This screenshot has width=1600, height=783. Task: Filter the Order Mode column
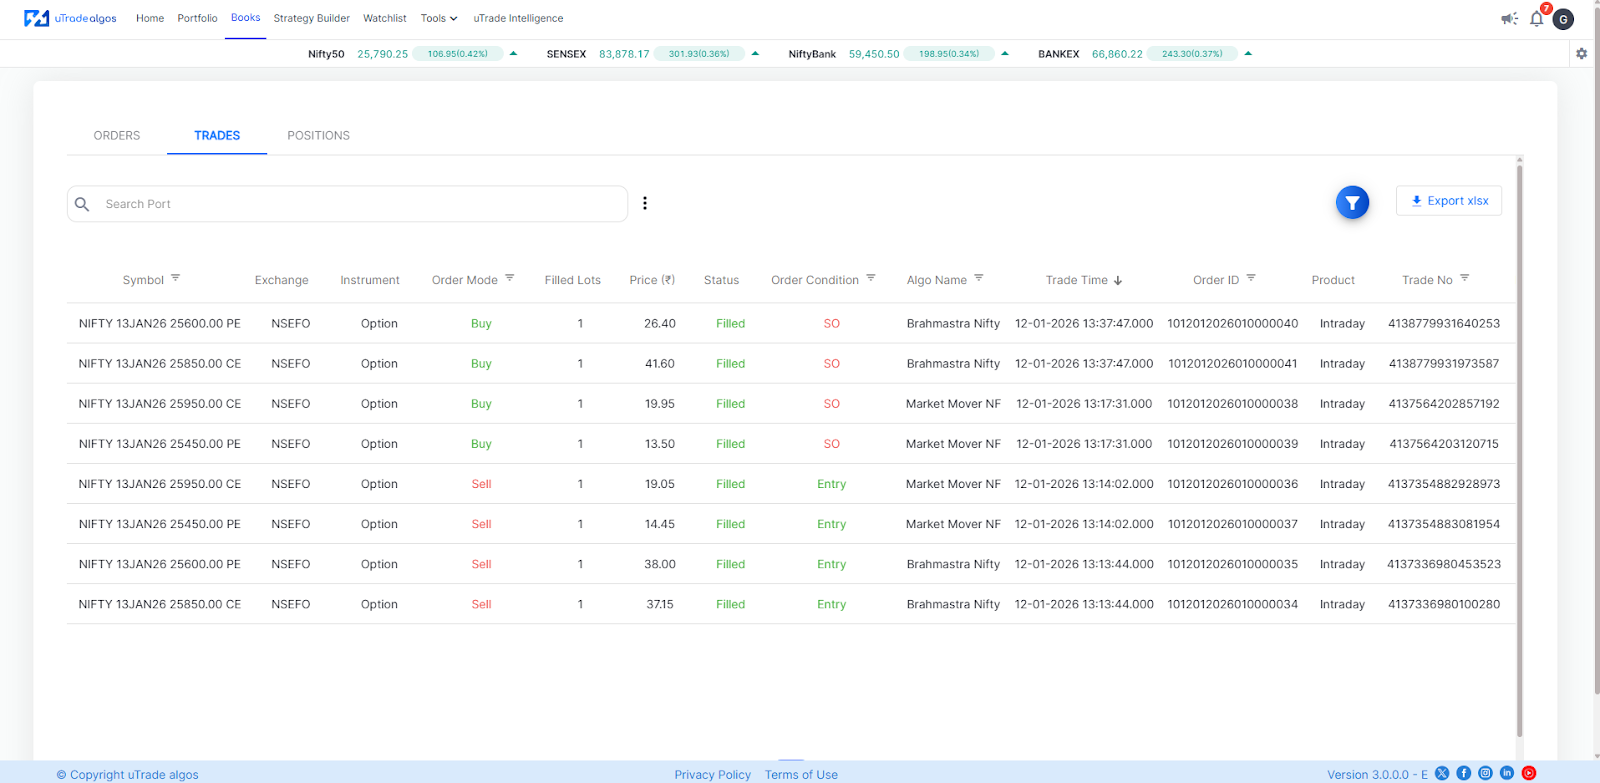[x=509, y=278]
